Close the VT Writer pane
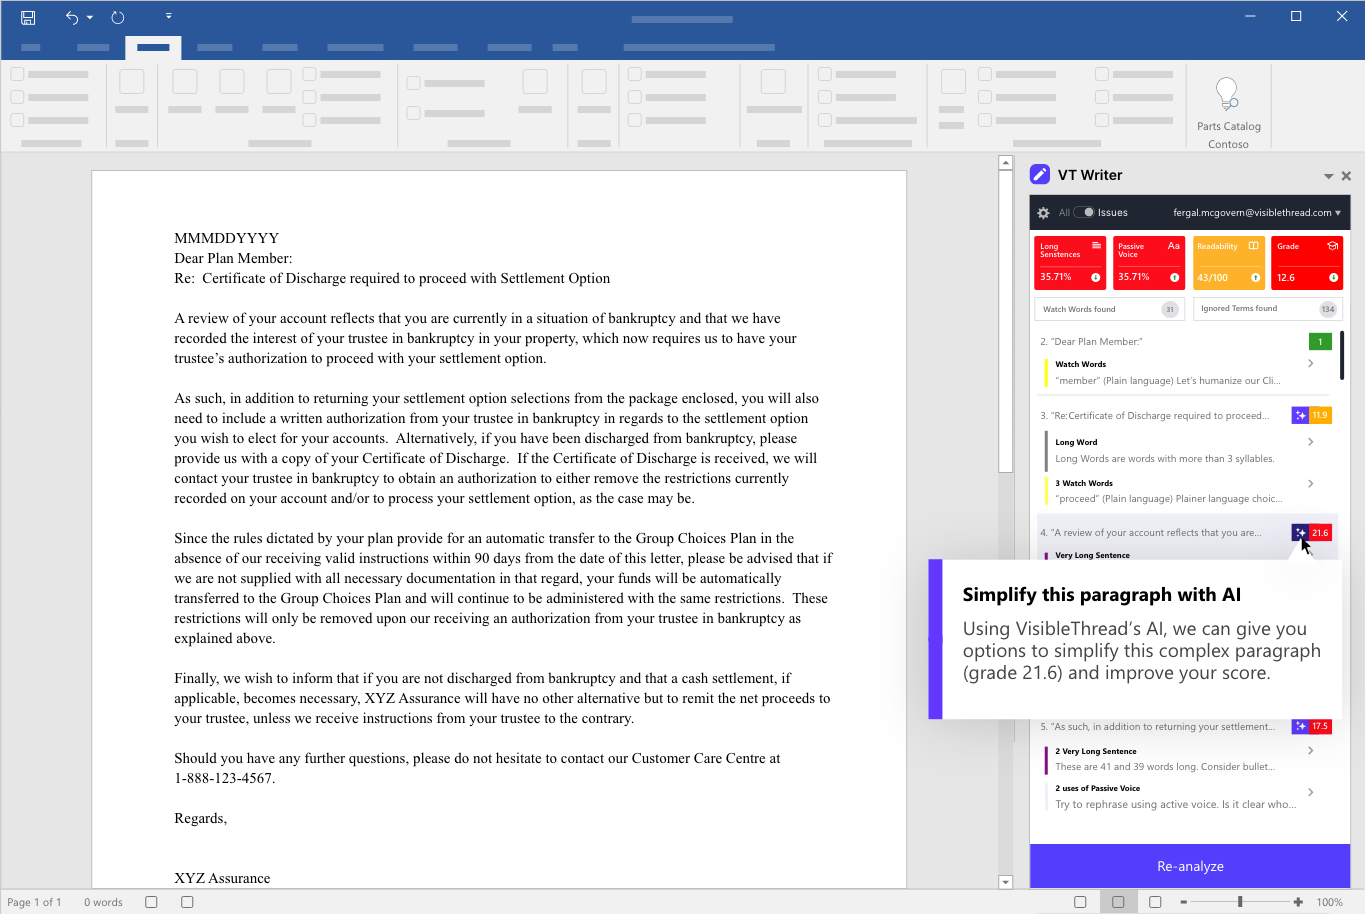The width and height of the screenshot is (1365, 914). (1346, 176)
